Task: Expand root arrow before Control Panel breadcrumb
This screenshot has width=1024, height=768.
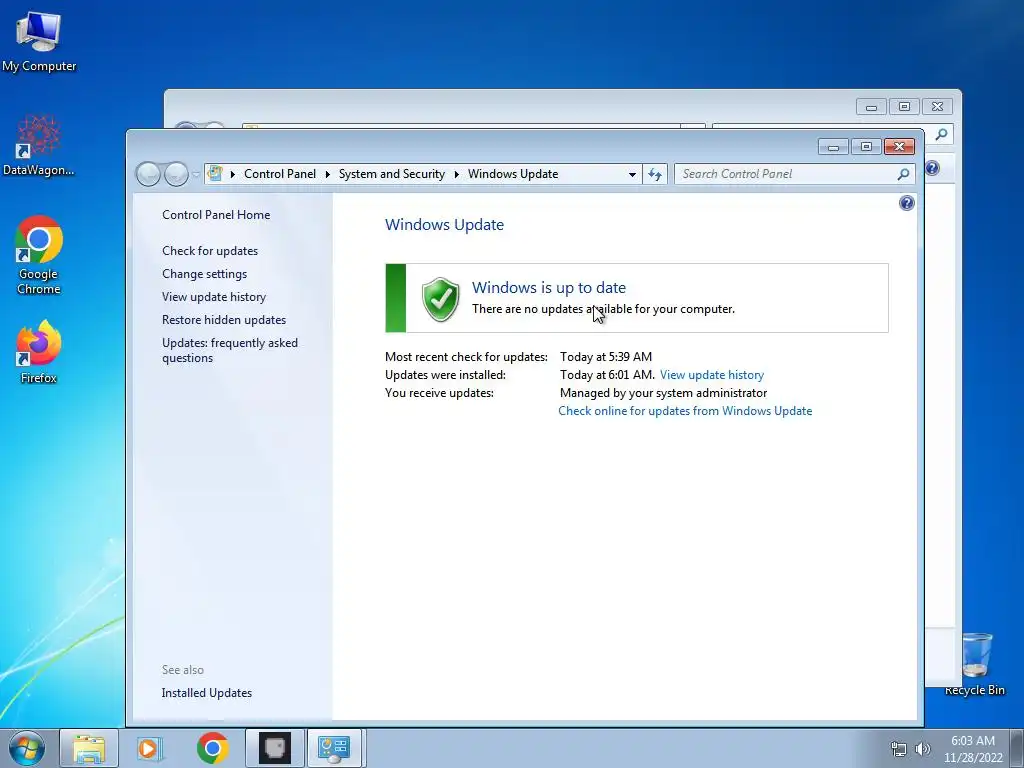Action: tap(232, 174)
